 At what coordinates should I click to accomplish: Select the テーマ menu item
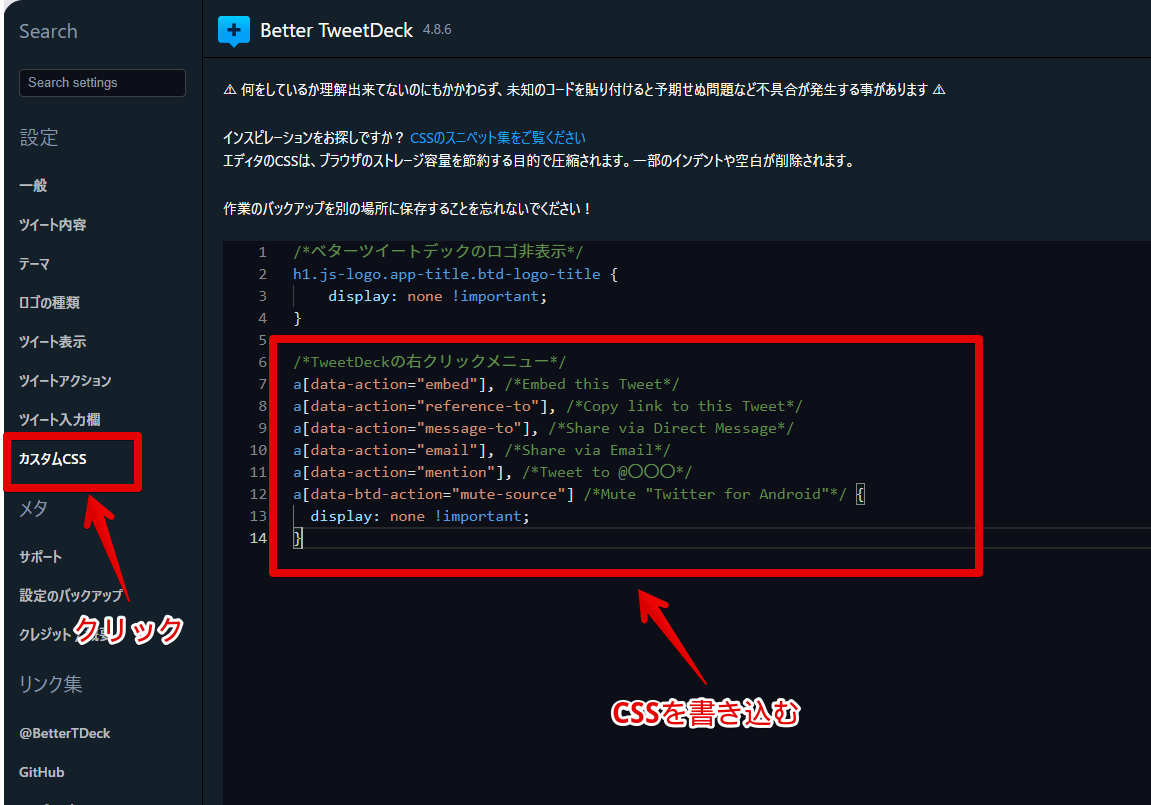coord(35,263)
